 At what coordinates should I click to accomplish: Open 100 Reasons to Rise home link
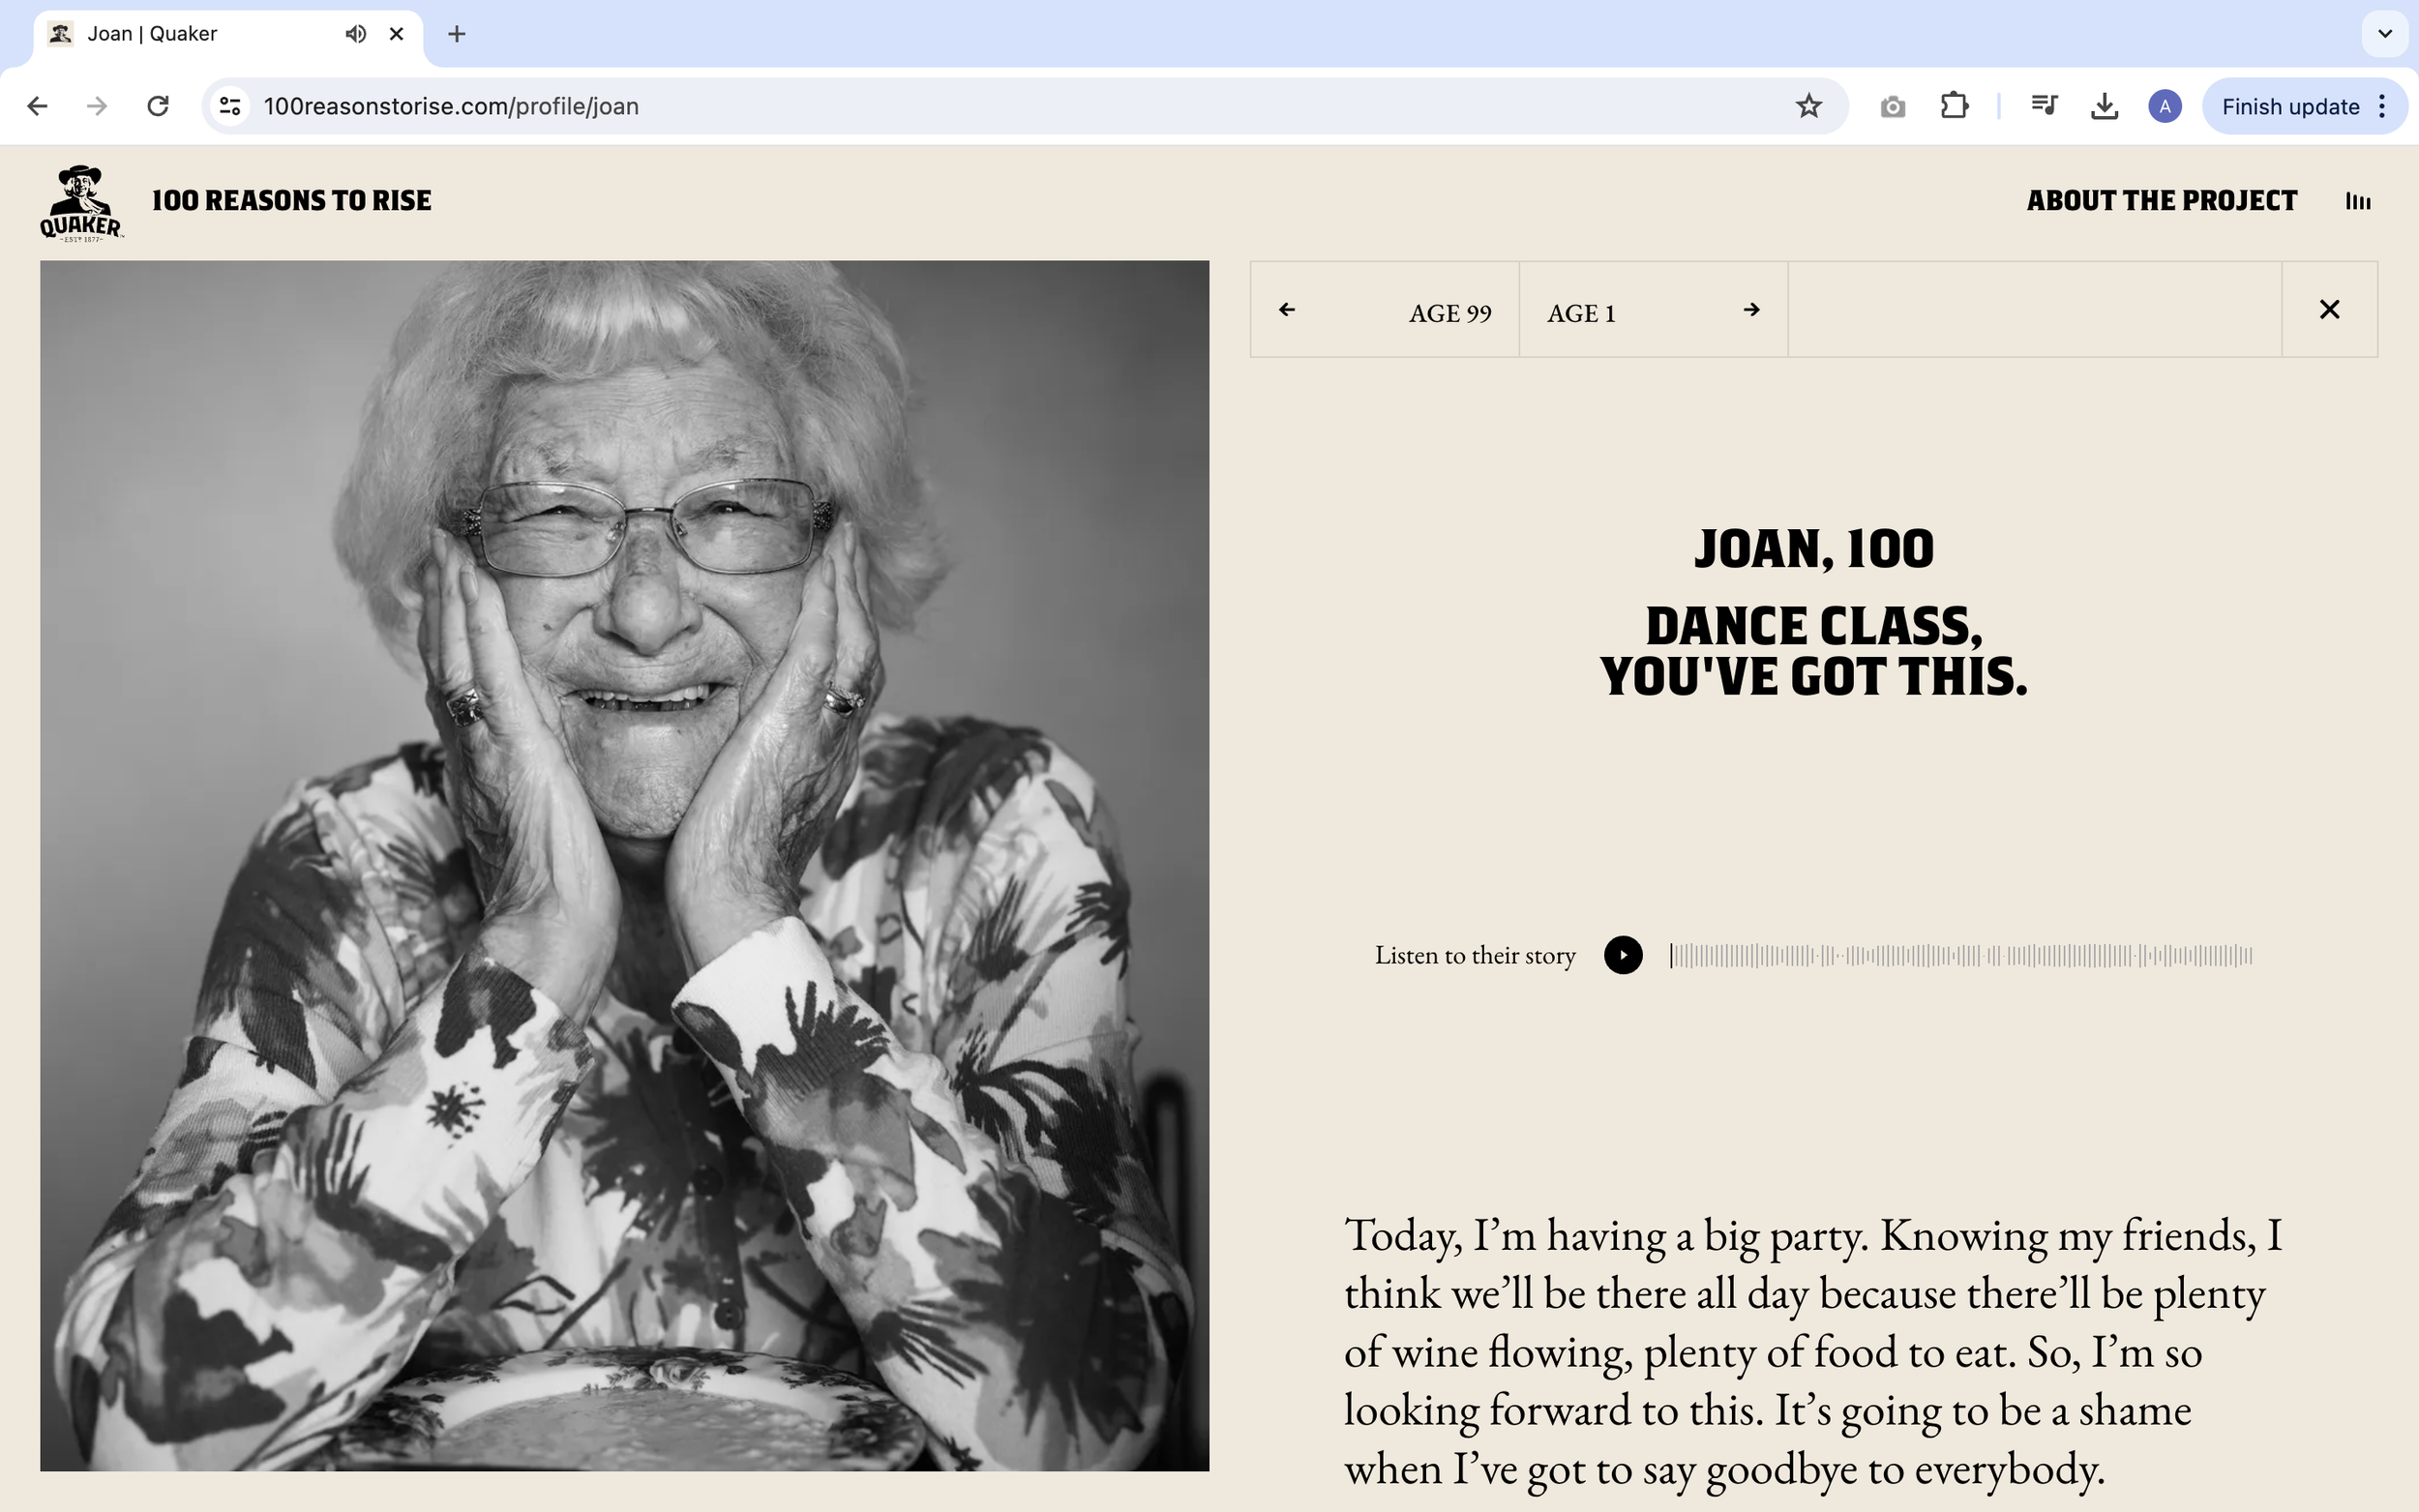coord(292,201)
